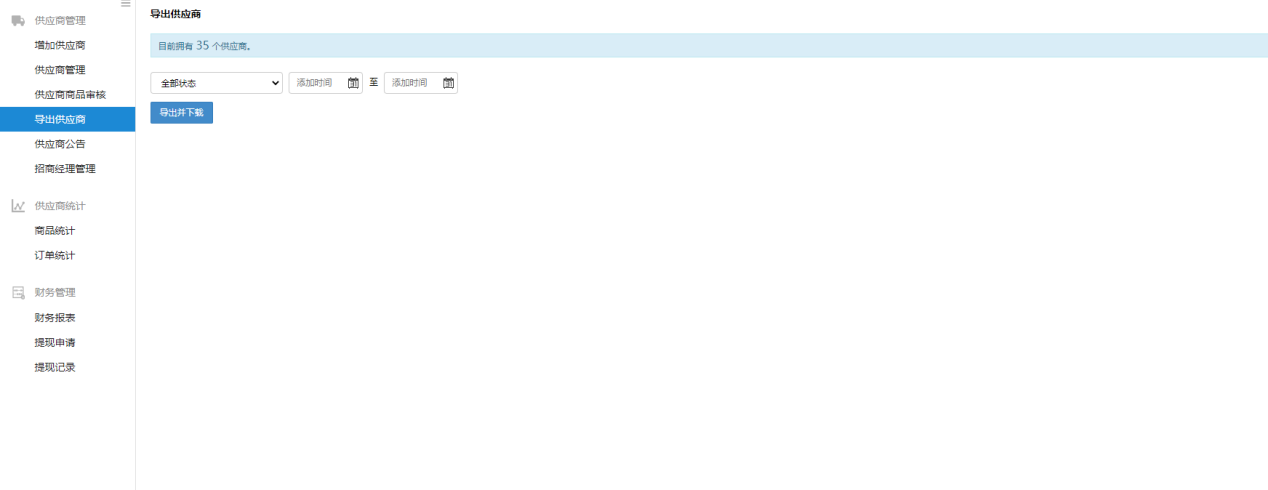The height and width of the screenshot is (490, 1268).
Task: Open calendar icon of start date field
Action: tap(353, 83)
